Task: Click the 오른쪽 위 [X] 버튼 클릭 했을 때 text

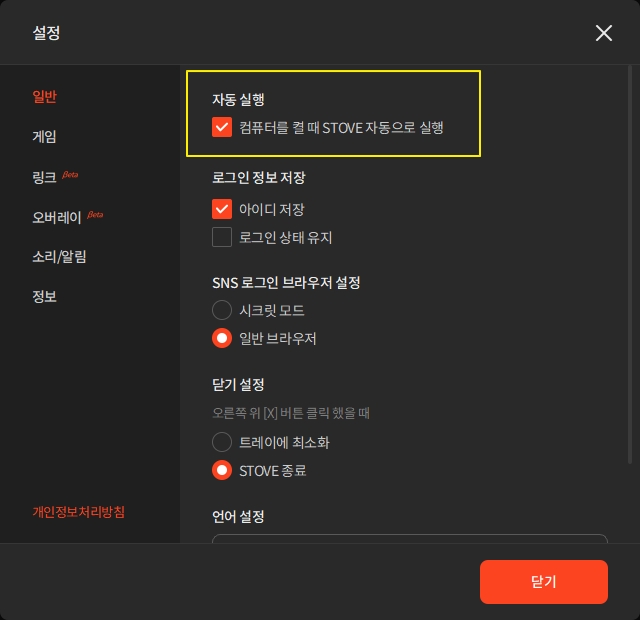Action: tap(291, 413)
